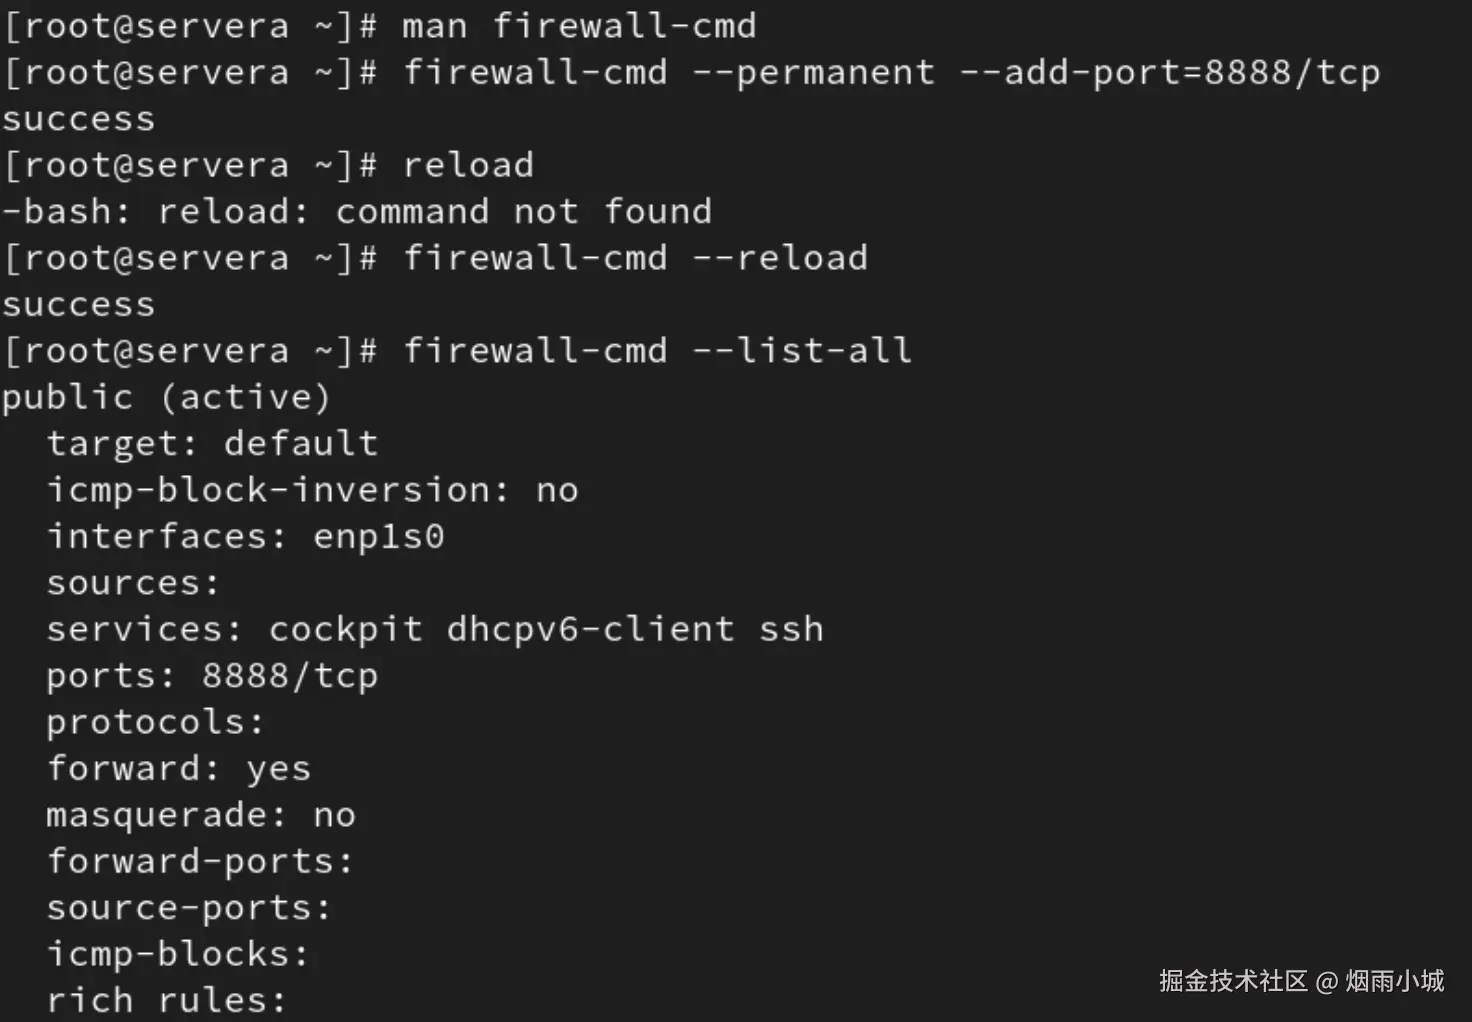Click the 'masquerade: no' line

pyautogui.click(x=201, y=815)
